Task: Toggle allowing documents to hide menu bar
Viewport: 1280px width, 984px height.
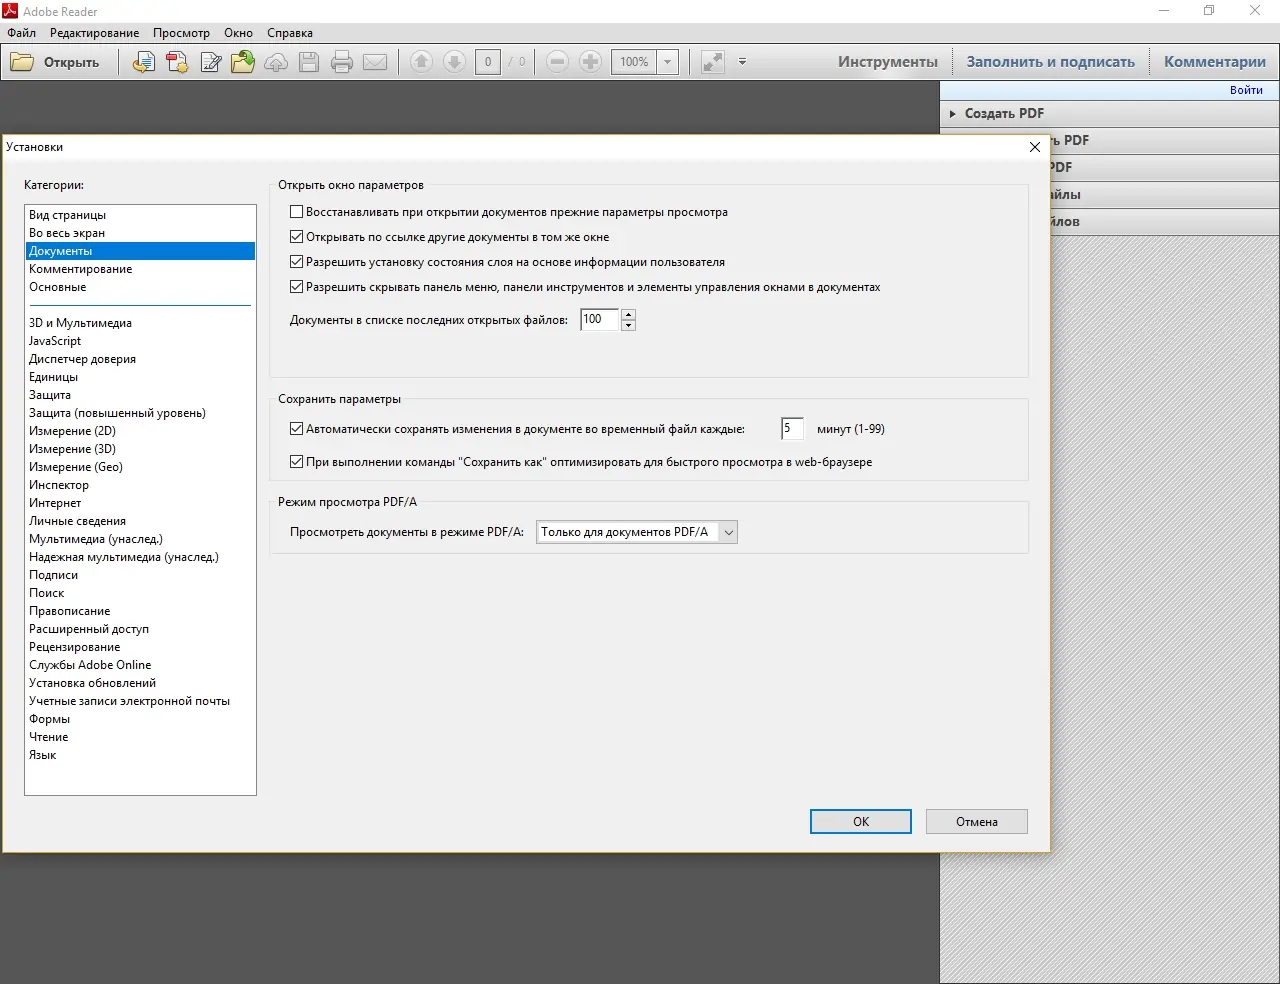Action: [296, 287]
